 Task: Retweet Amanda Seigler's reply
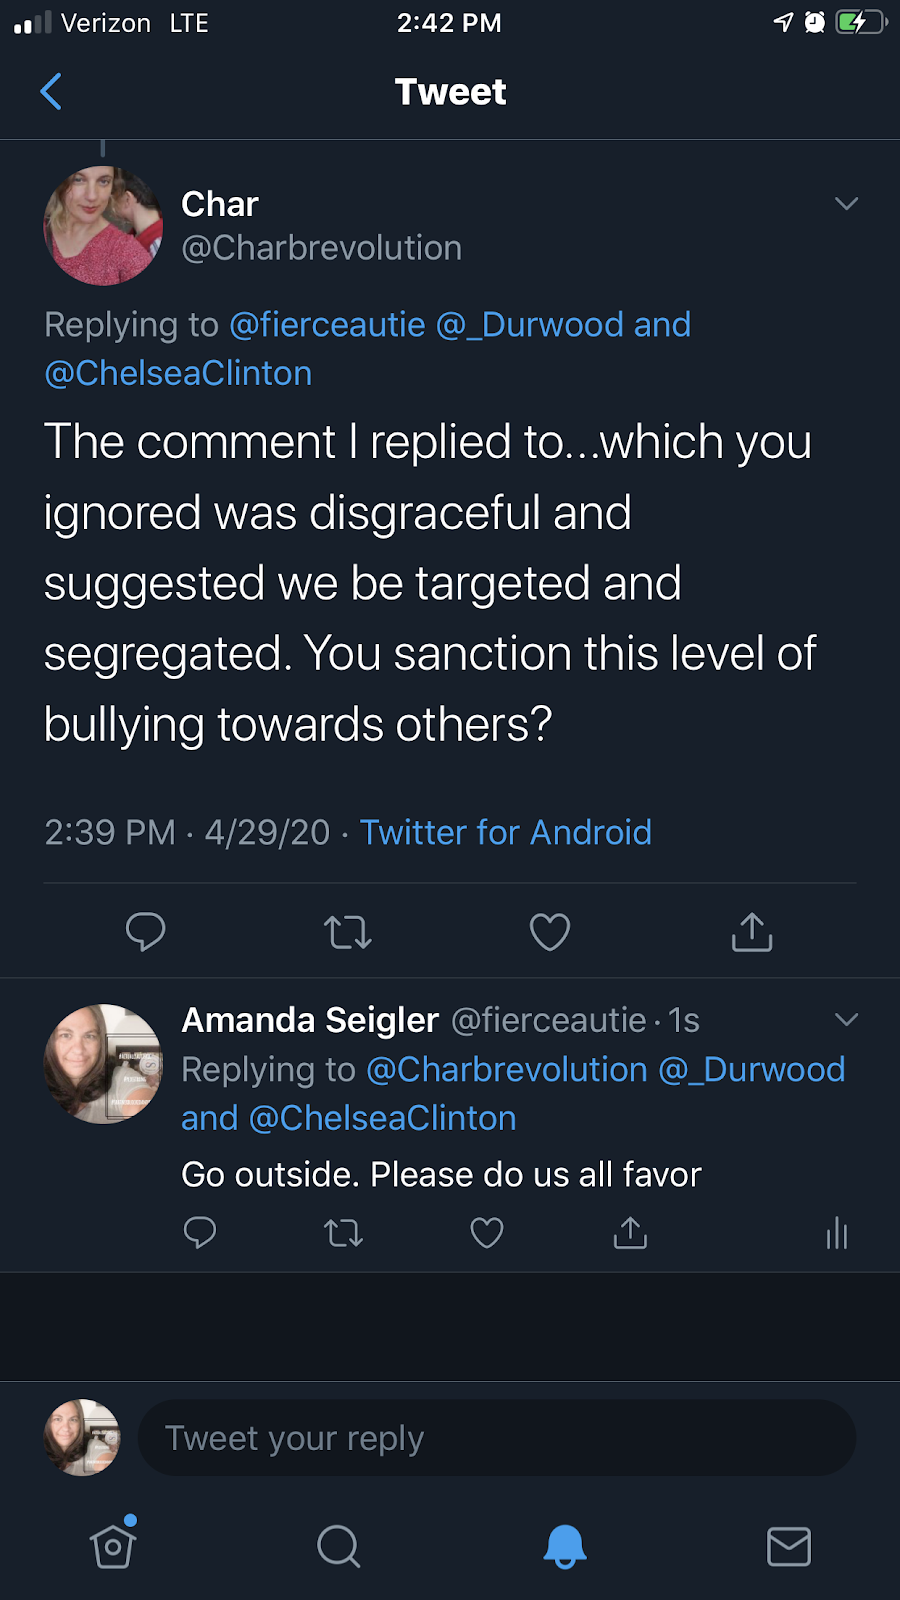pos(344,1233)
